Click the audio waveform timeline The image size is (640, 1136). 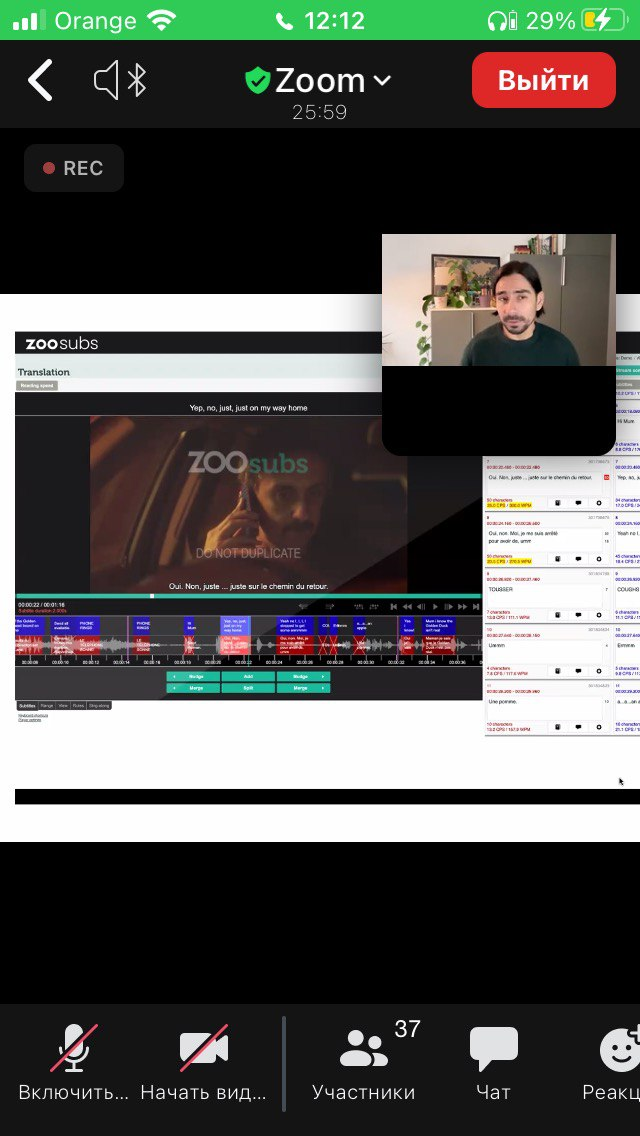[248, 645]
